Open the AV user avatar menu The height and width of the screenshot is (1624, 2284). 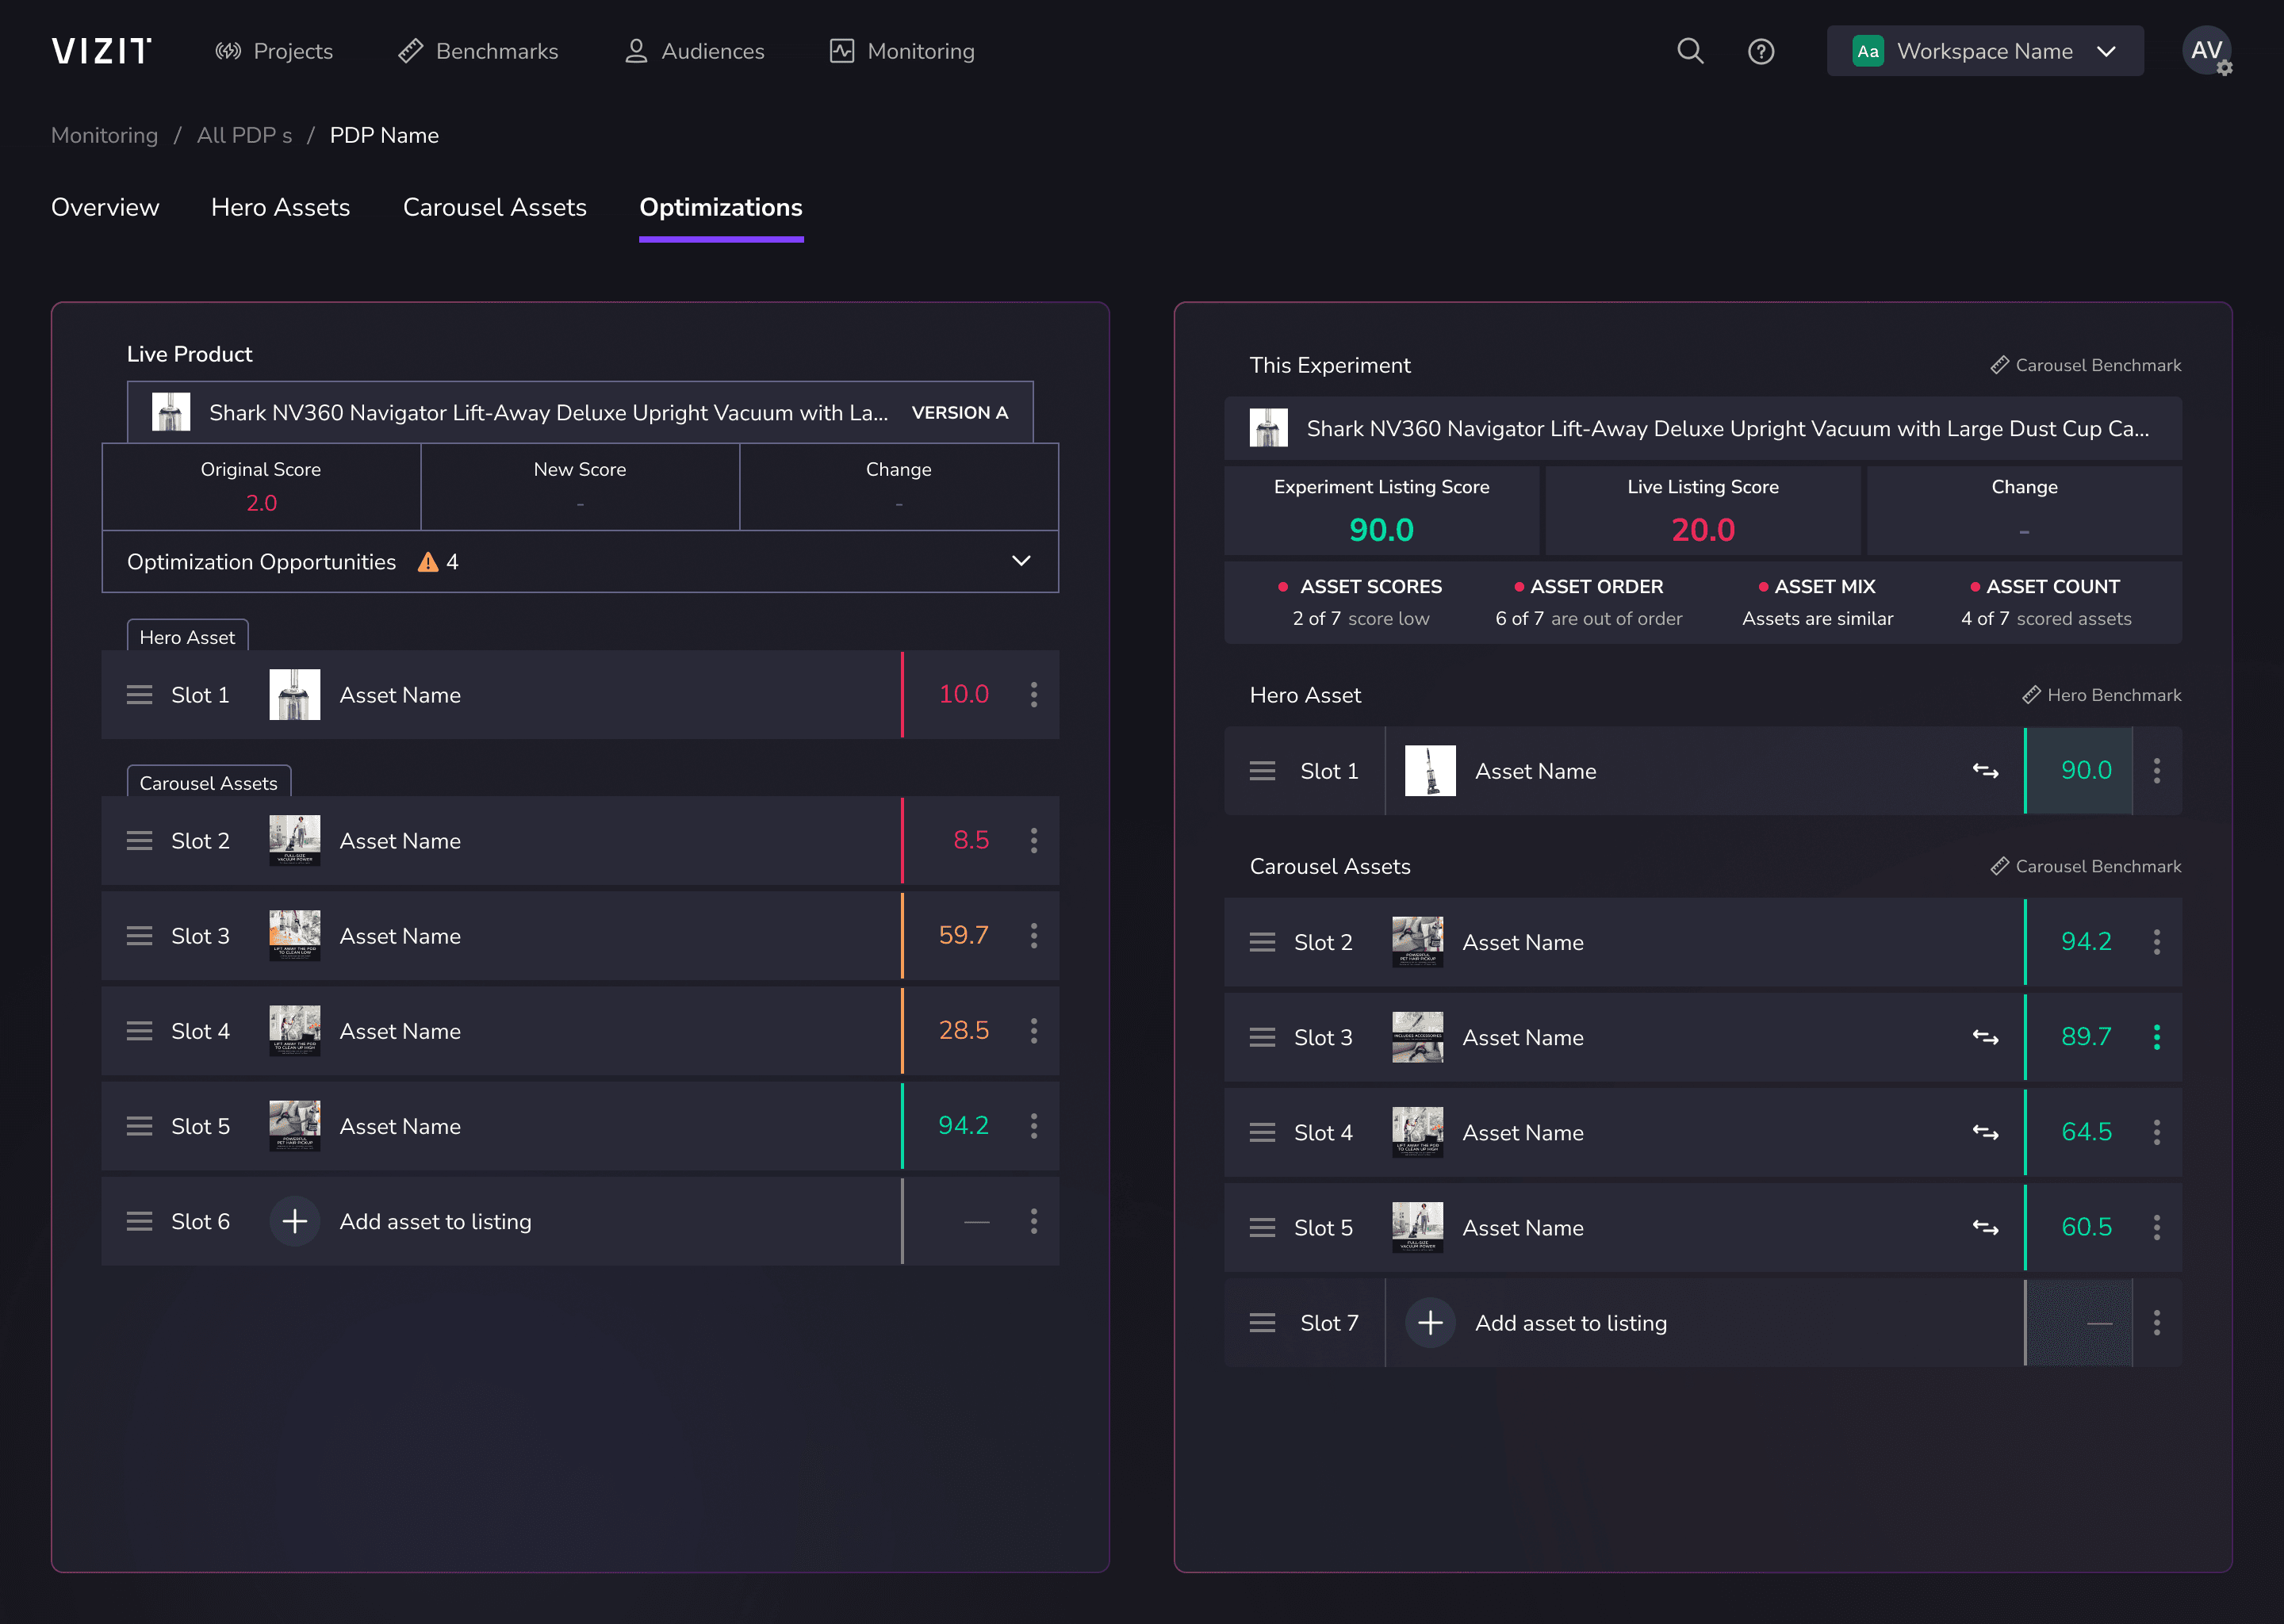click(x=2206, y=51)
